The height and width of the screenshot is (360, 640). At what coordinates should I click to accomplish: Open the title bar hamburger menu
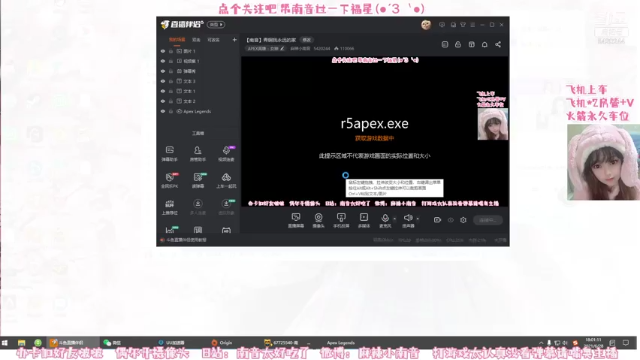(x=473, y=24)
